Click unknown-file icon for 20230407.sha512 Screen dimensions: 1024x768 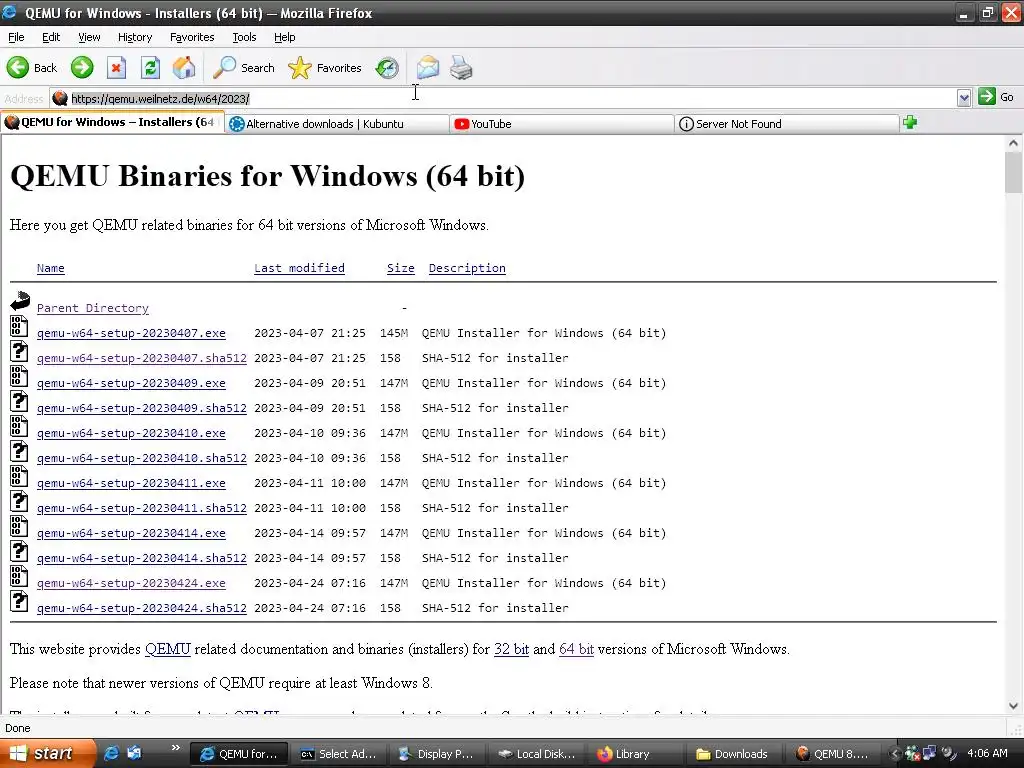point(19,351)
